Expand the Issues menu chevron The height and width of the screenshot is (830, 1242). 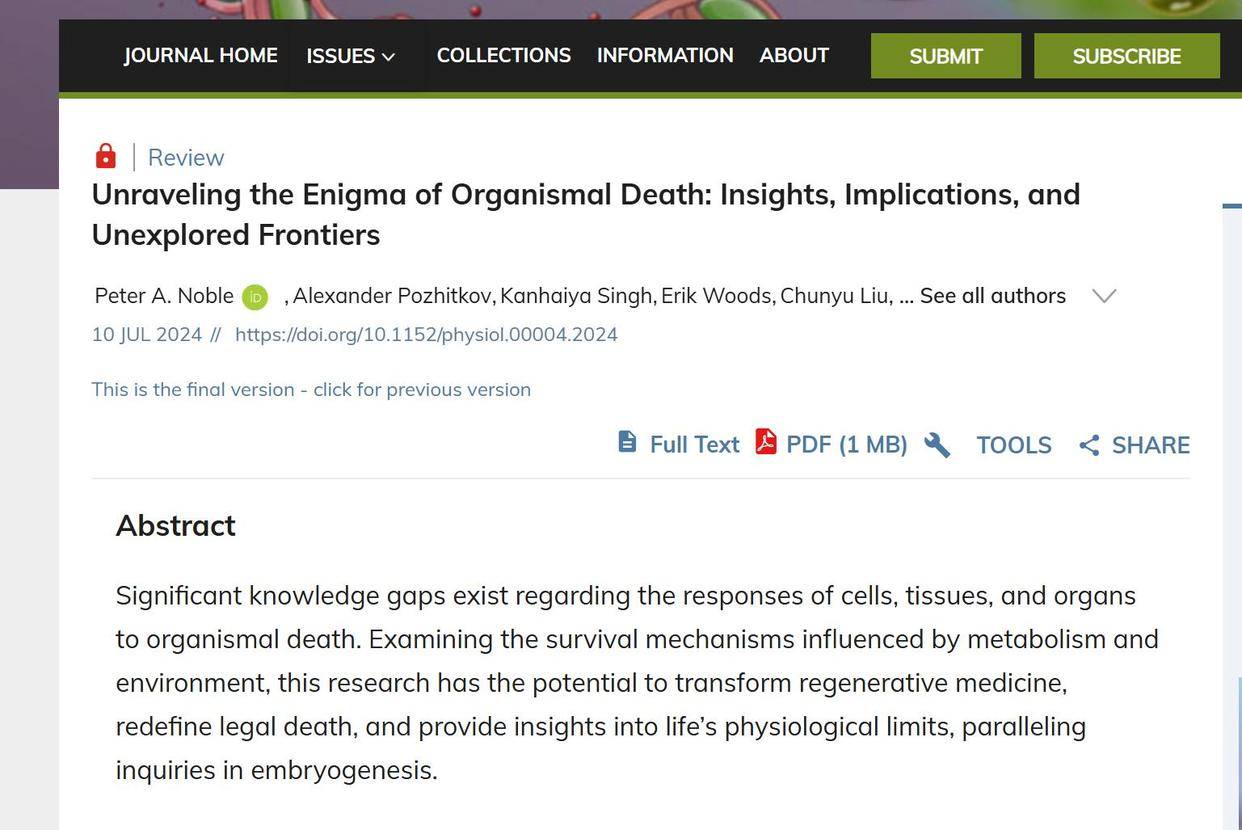point(388,57)
